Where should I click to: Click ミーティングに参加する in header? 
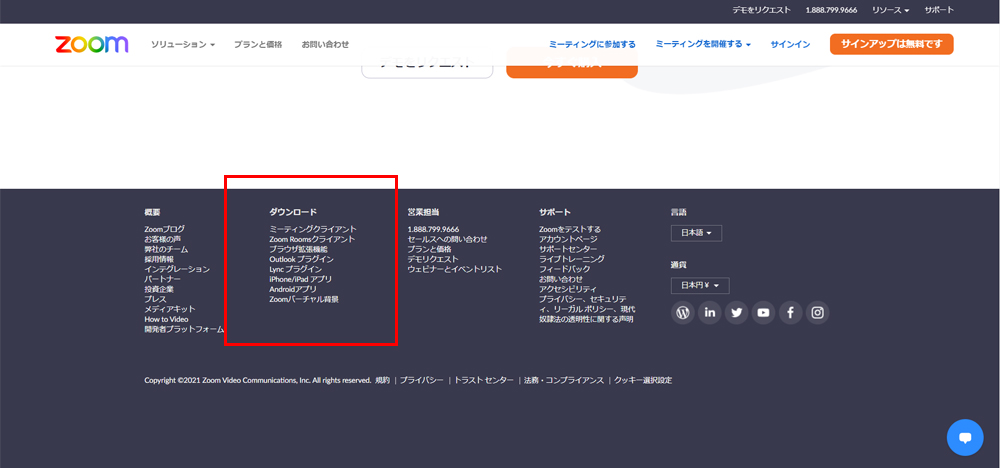pyautogui.click(x=592, y=44)
